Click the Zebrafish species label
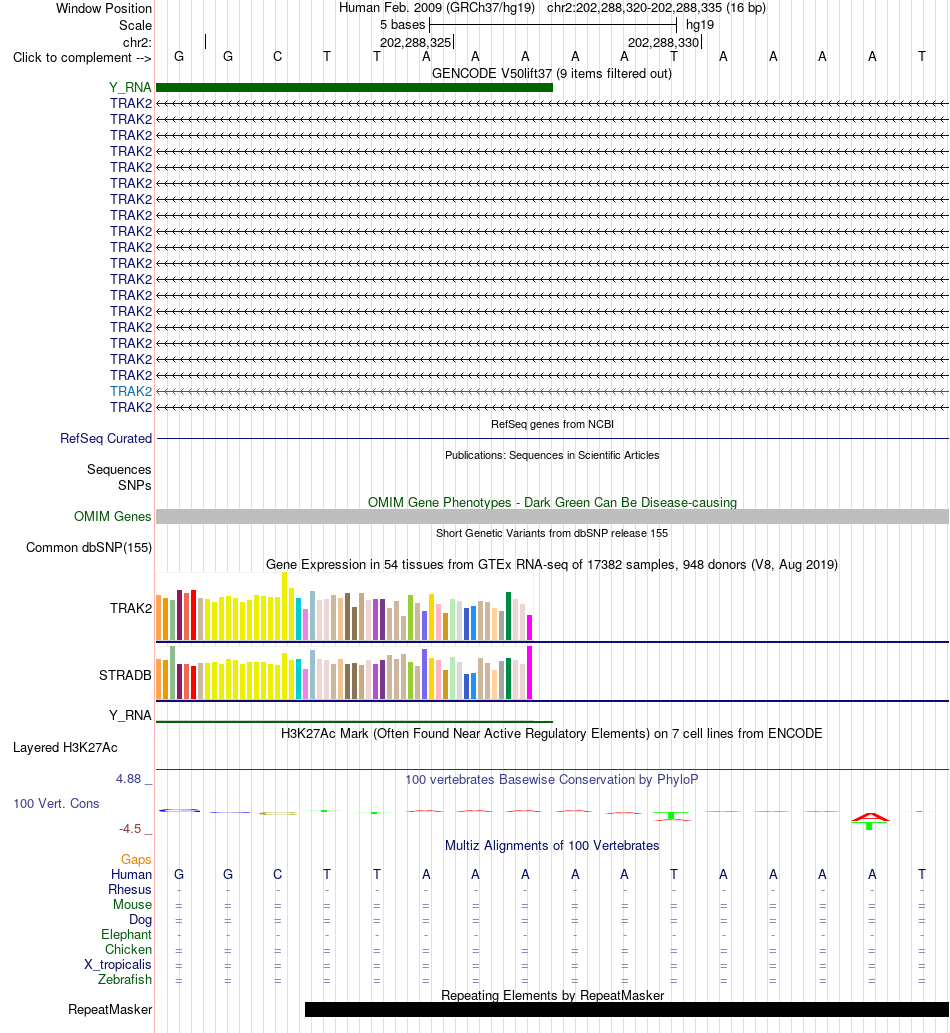Screen dimensions: 950x1033 [125, 980]
